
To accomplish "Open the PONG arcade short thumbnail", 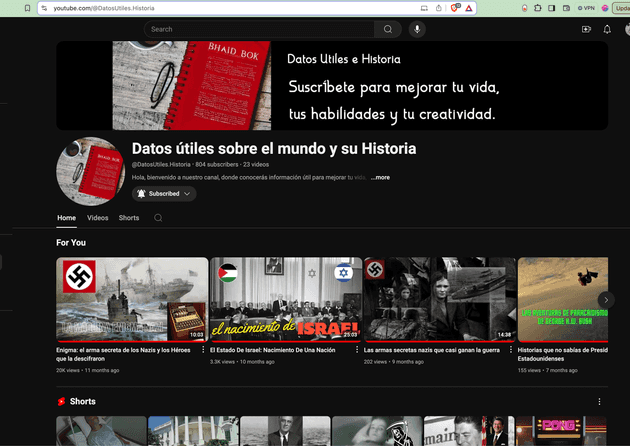I will click(x=561, y=431).
